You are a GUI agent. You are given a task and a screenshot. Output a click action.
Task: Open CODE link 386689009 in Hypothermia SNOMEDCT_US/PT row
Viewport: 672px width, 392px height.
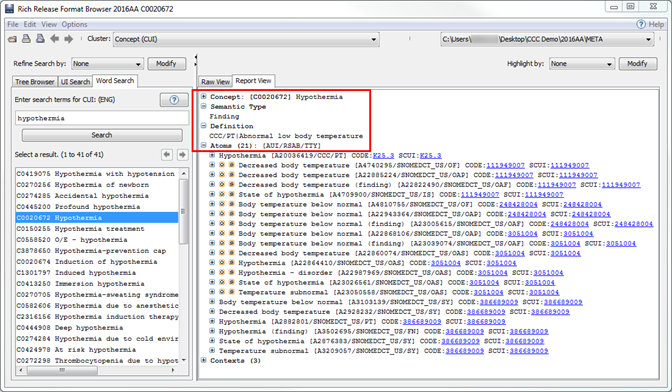pos(422,321)
